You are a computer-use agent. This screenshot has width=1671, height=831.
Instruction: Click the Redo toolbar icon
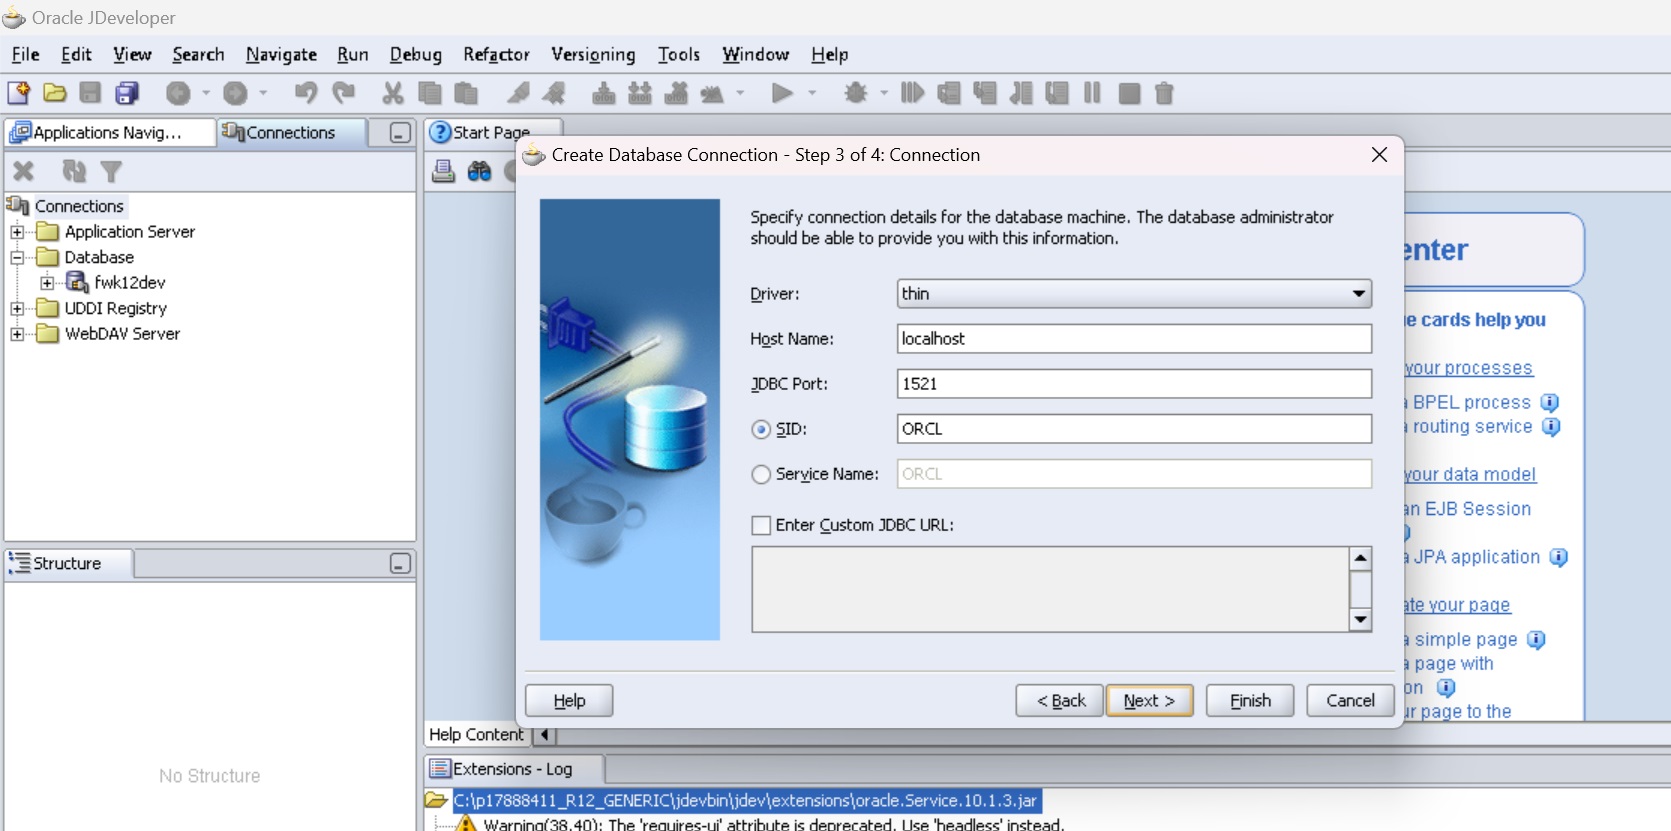[344, 93]
